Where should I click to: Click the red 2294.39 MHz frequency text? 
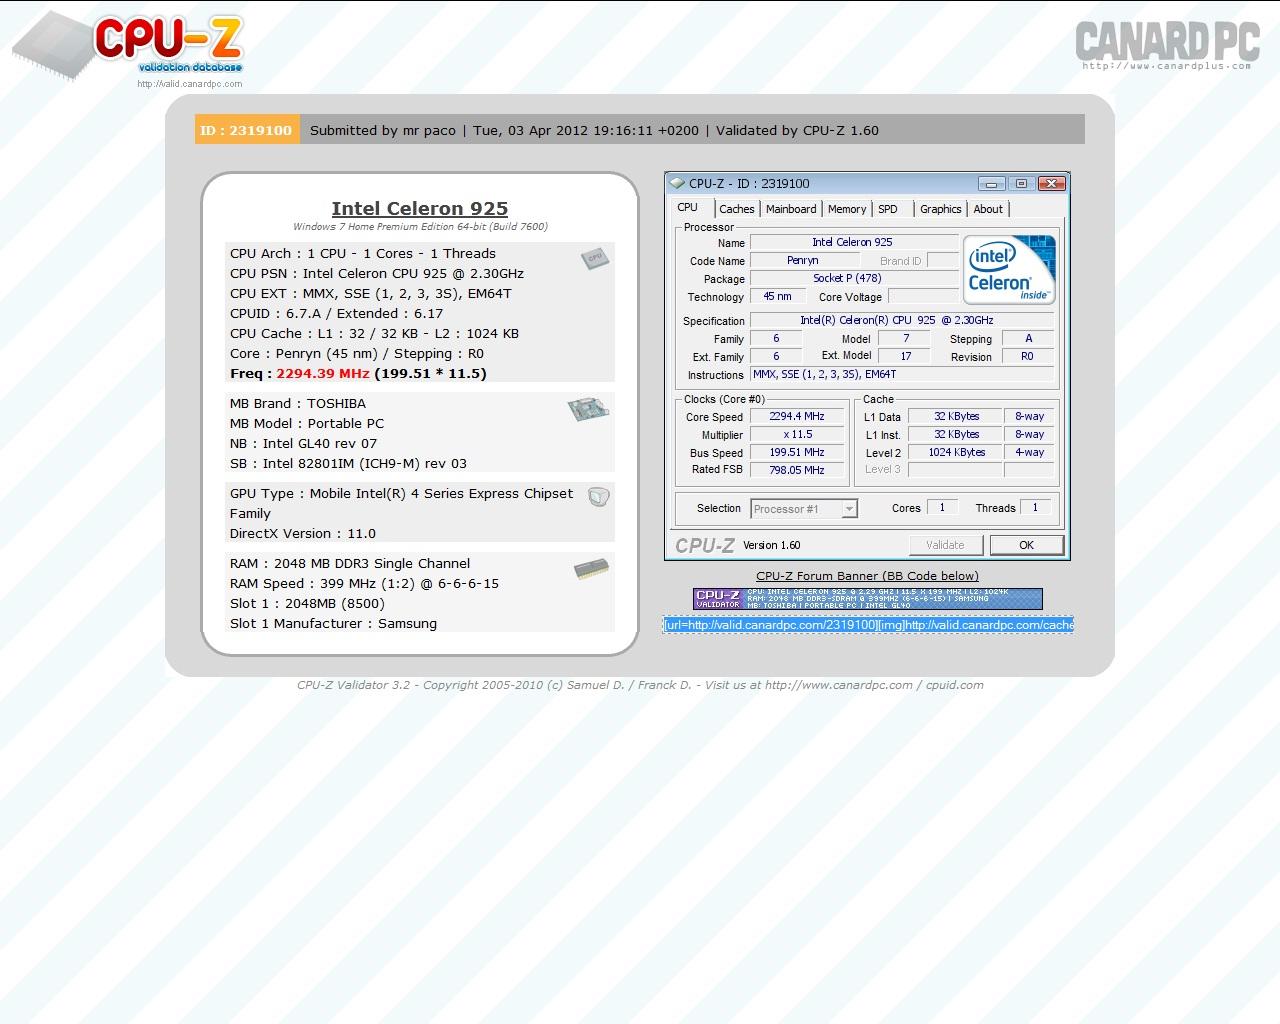click(x=323, y=373)
